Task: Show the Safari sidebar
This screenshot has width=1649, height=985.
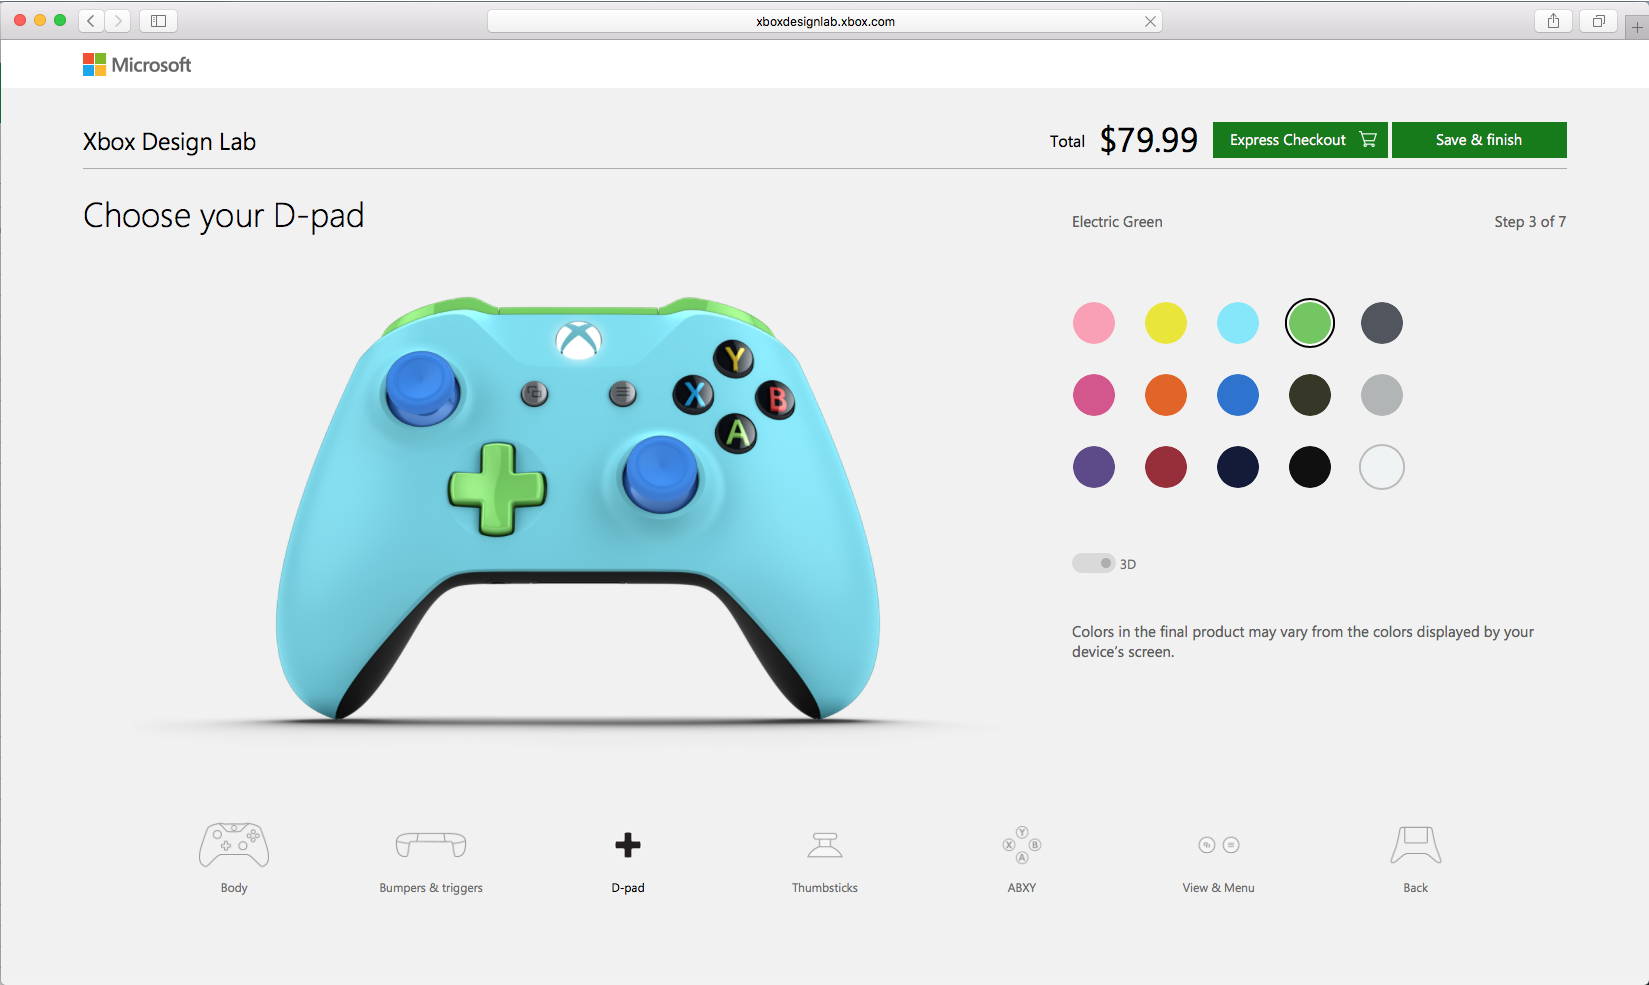Action: (158, 21)
